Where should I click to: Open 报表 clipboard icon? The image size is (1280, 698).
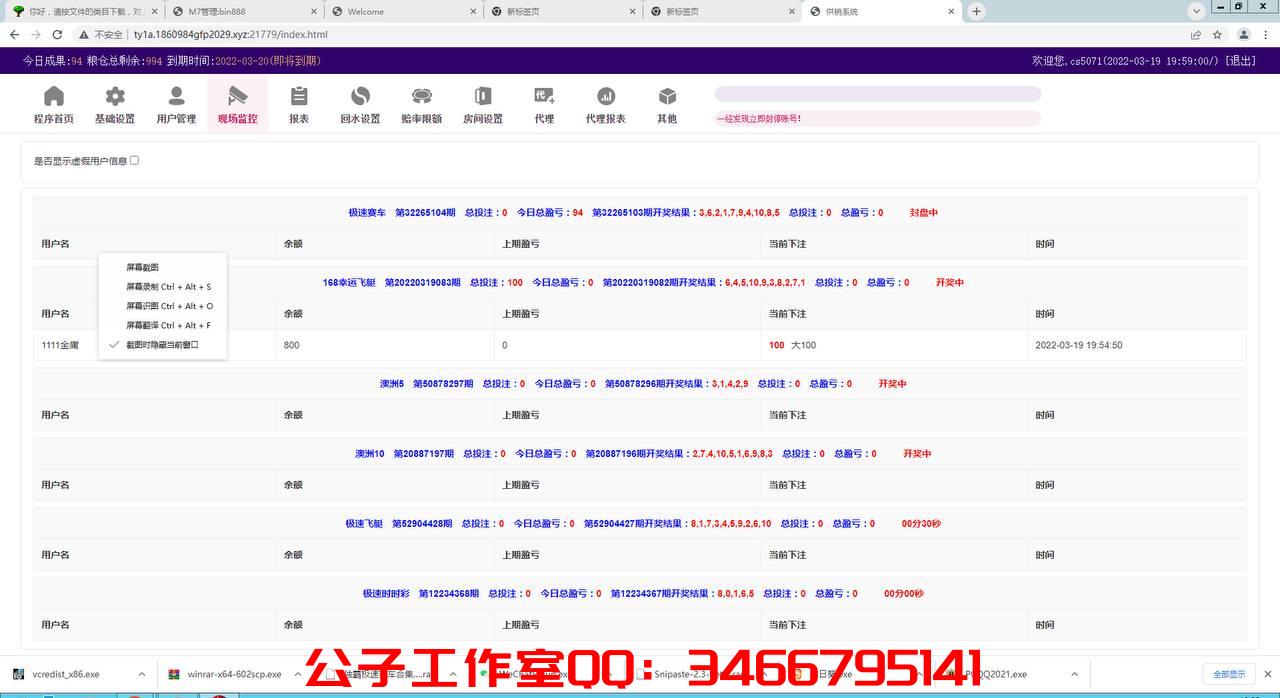[x=299, y=96]
